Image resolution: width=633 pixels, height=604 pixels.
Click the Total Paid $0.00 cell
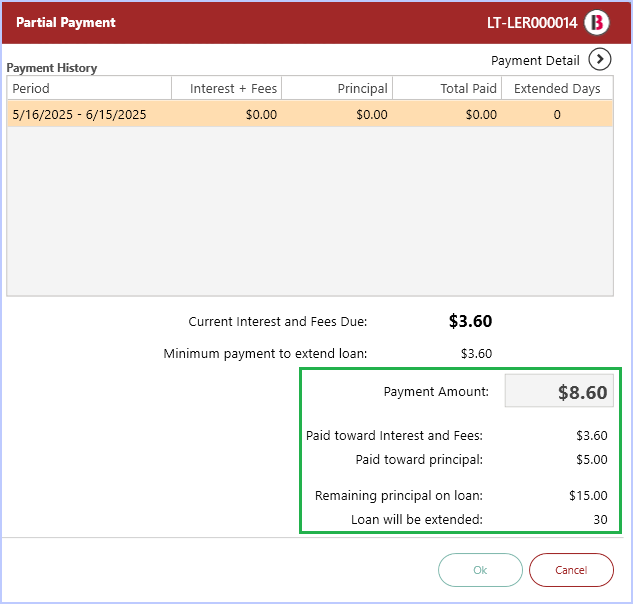481,115
